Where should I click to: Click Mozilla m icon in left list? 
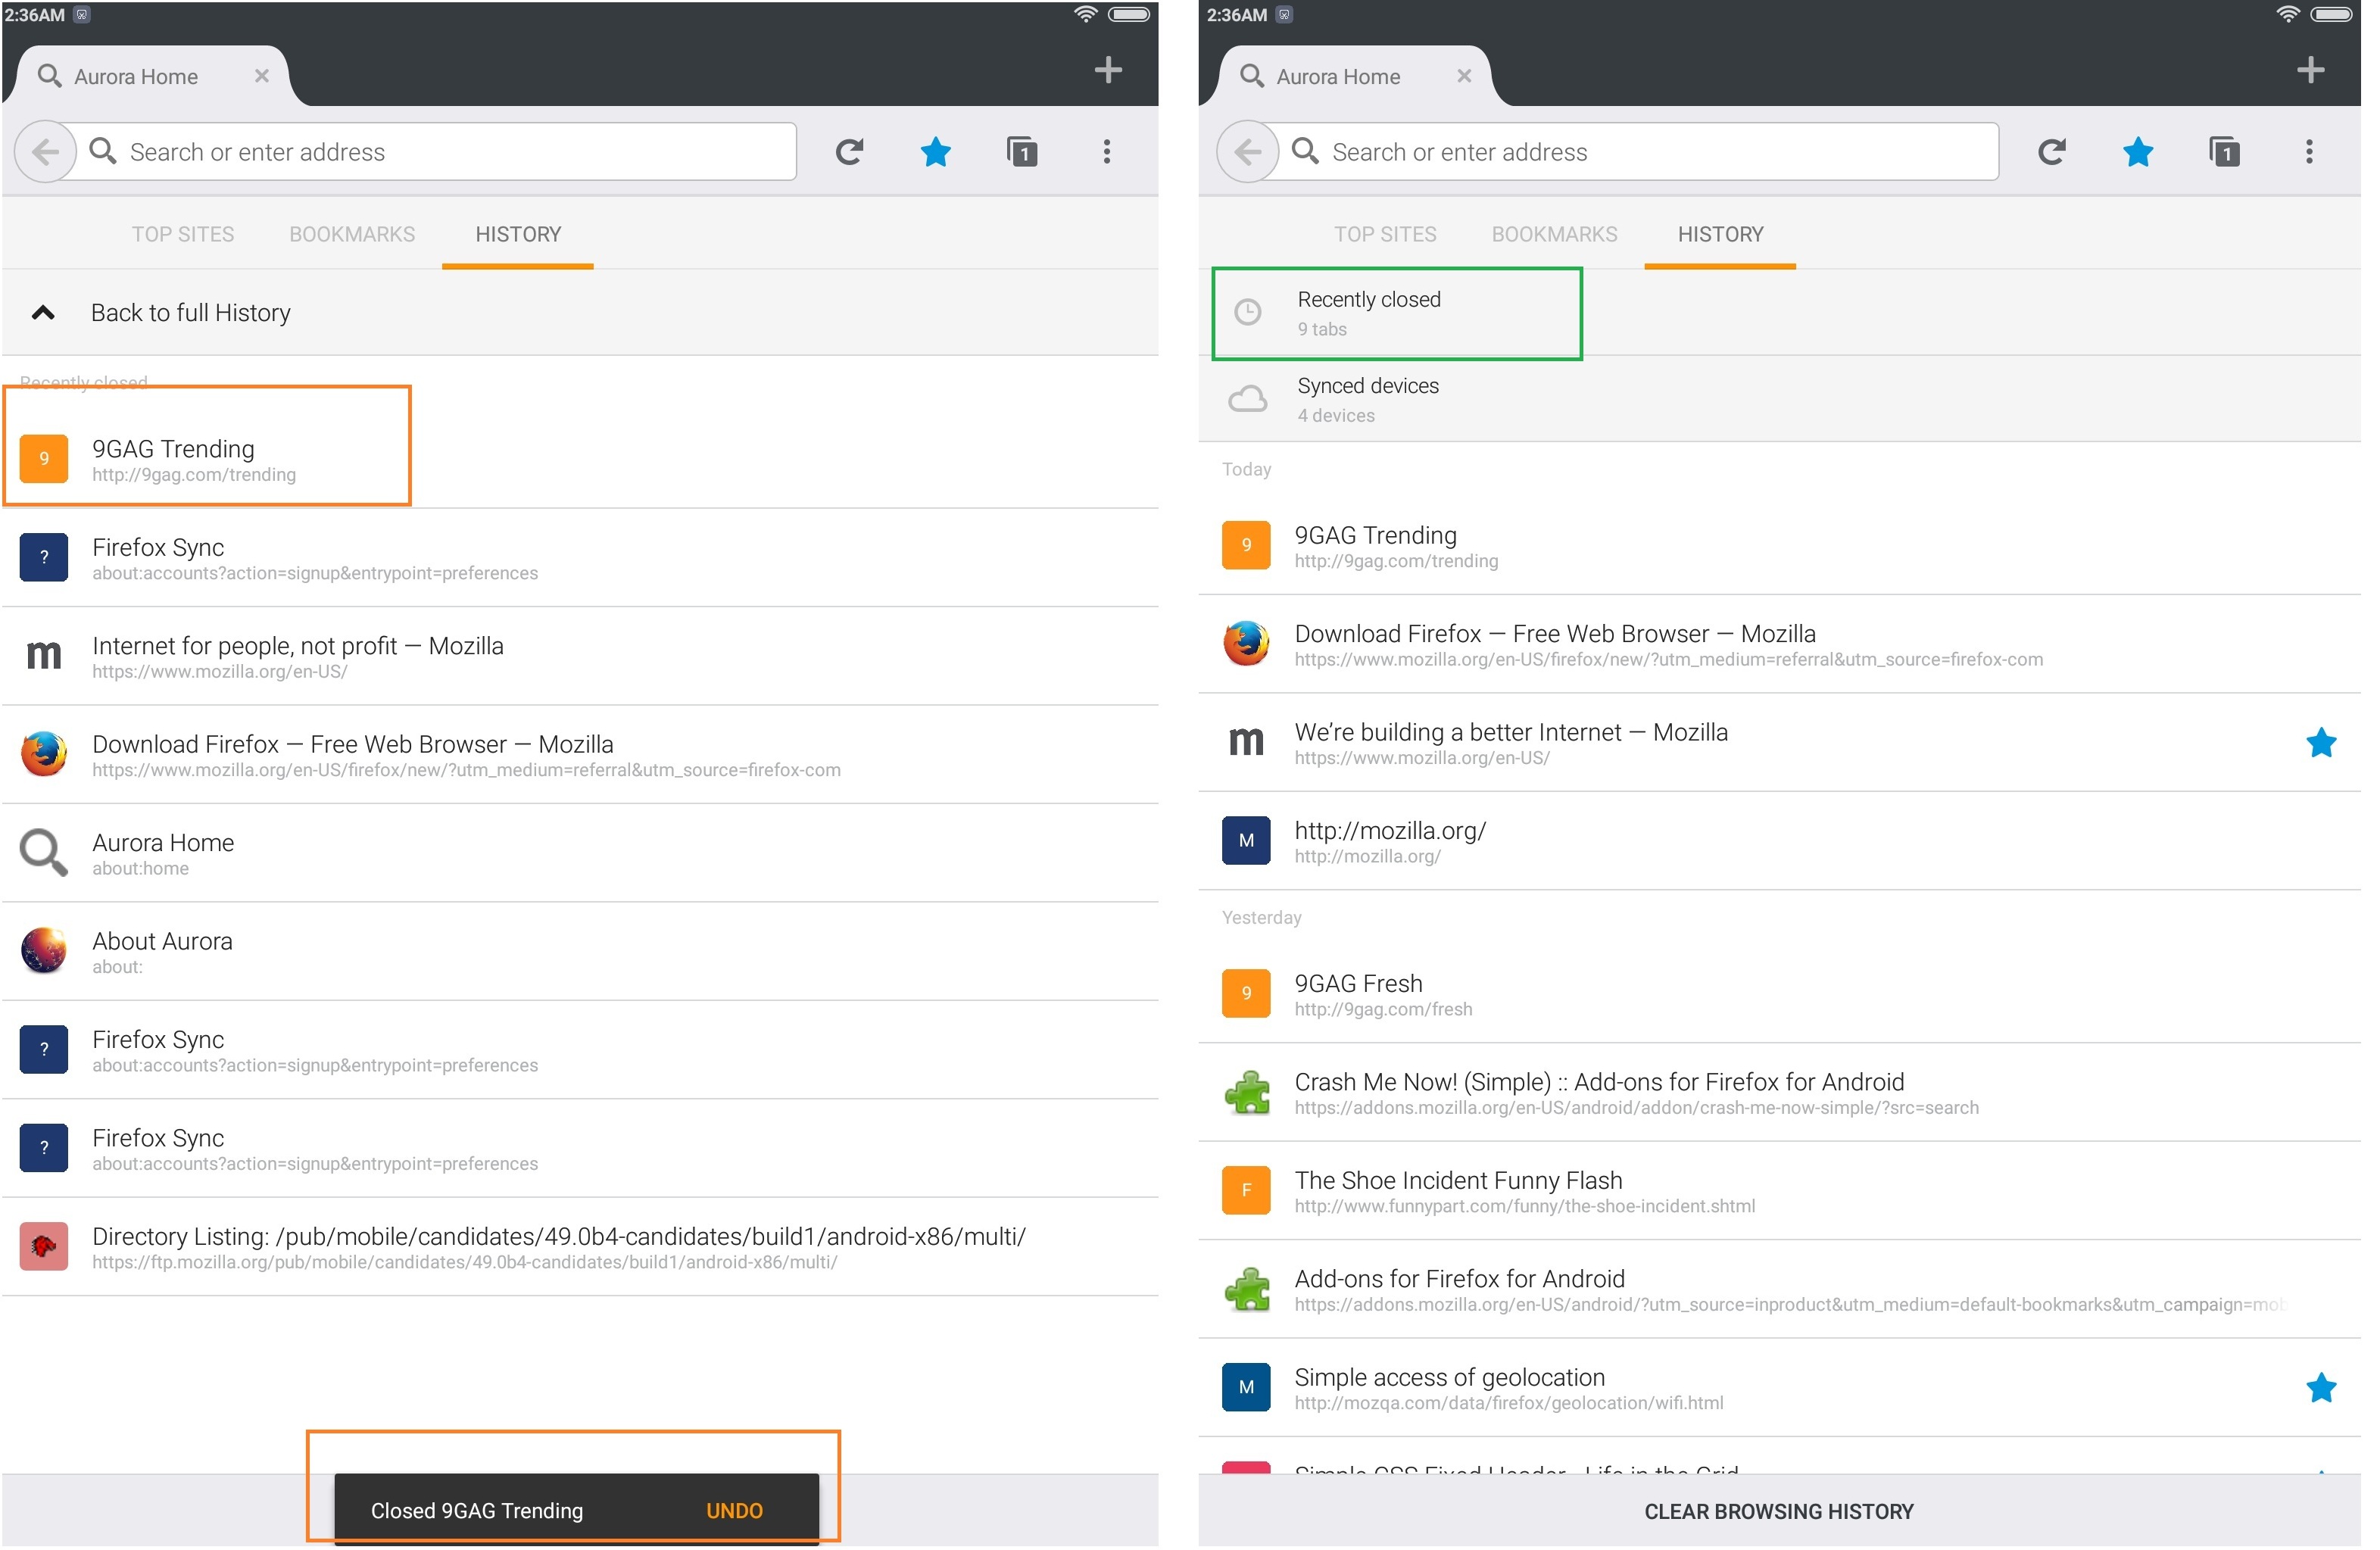tap(44, 656)
